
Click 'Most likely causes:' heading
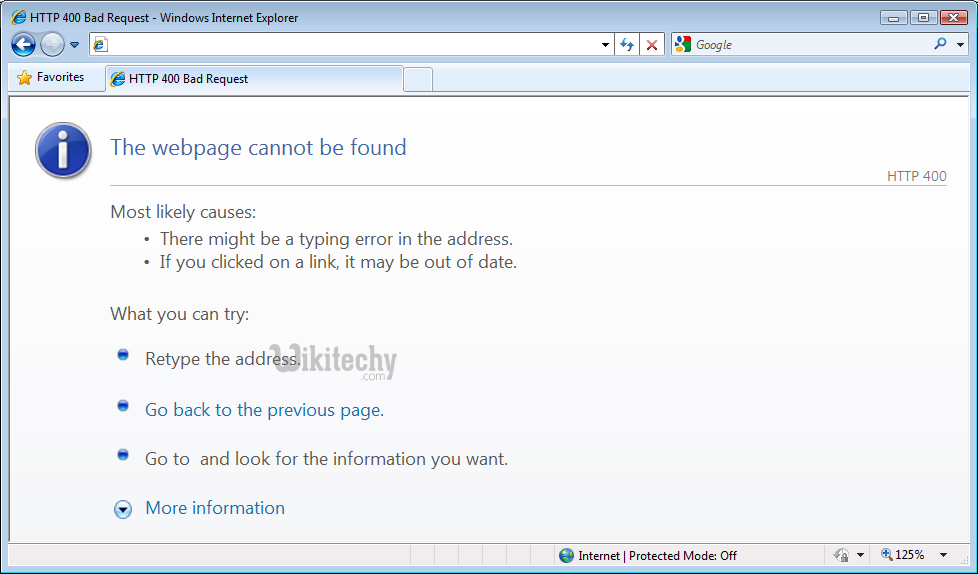pyautogui.click(x=183, y=212)
